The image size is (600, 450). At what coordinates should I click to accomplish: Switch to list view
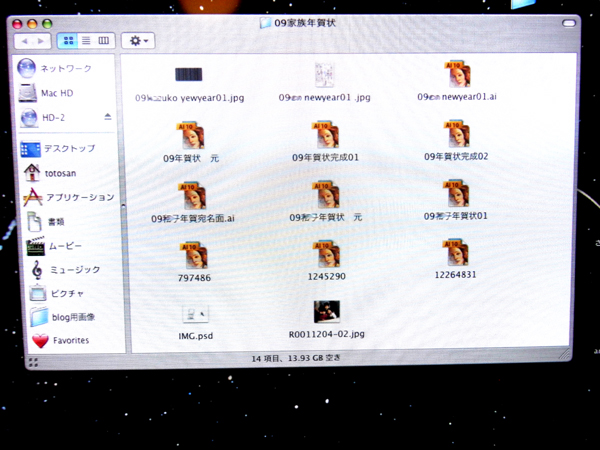click(x=86, y=41)
